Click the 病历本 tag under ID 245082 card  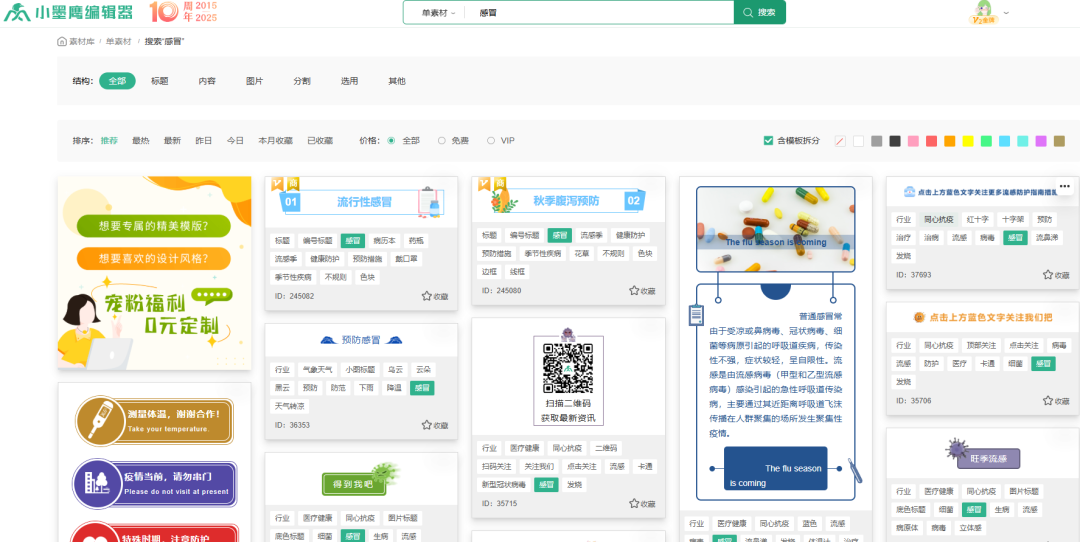pyautogui.click(x=384, y=241)
